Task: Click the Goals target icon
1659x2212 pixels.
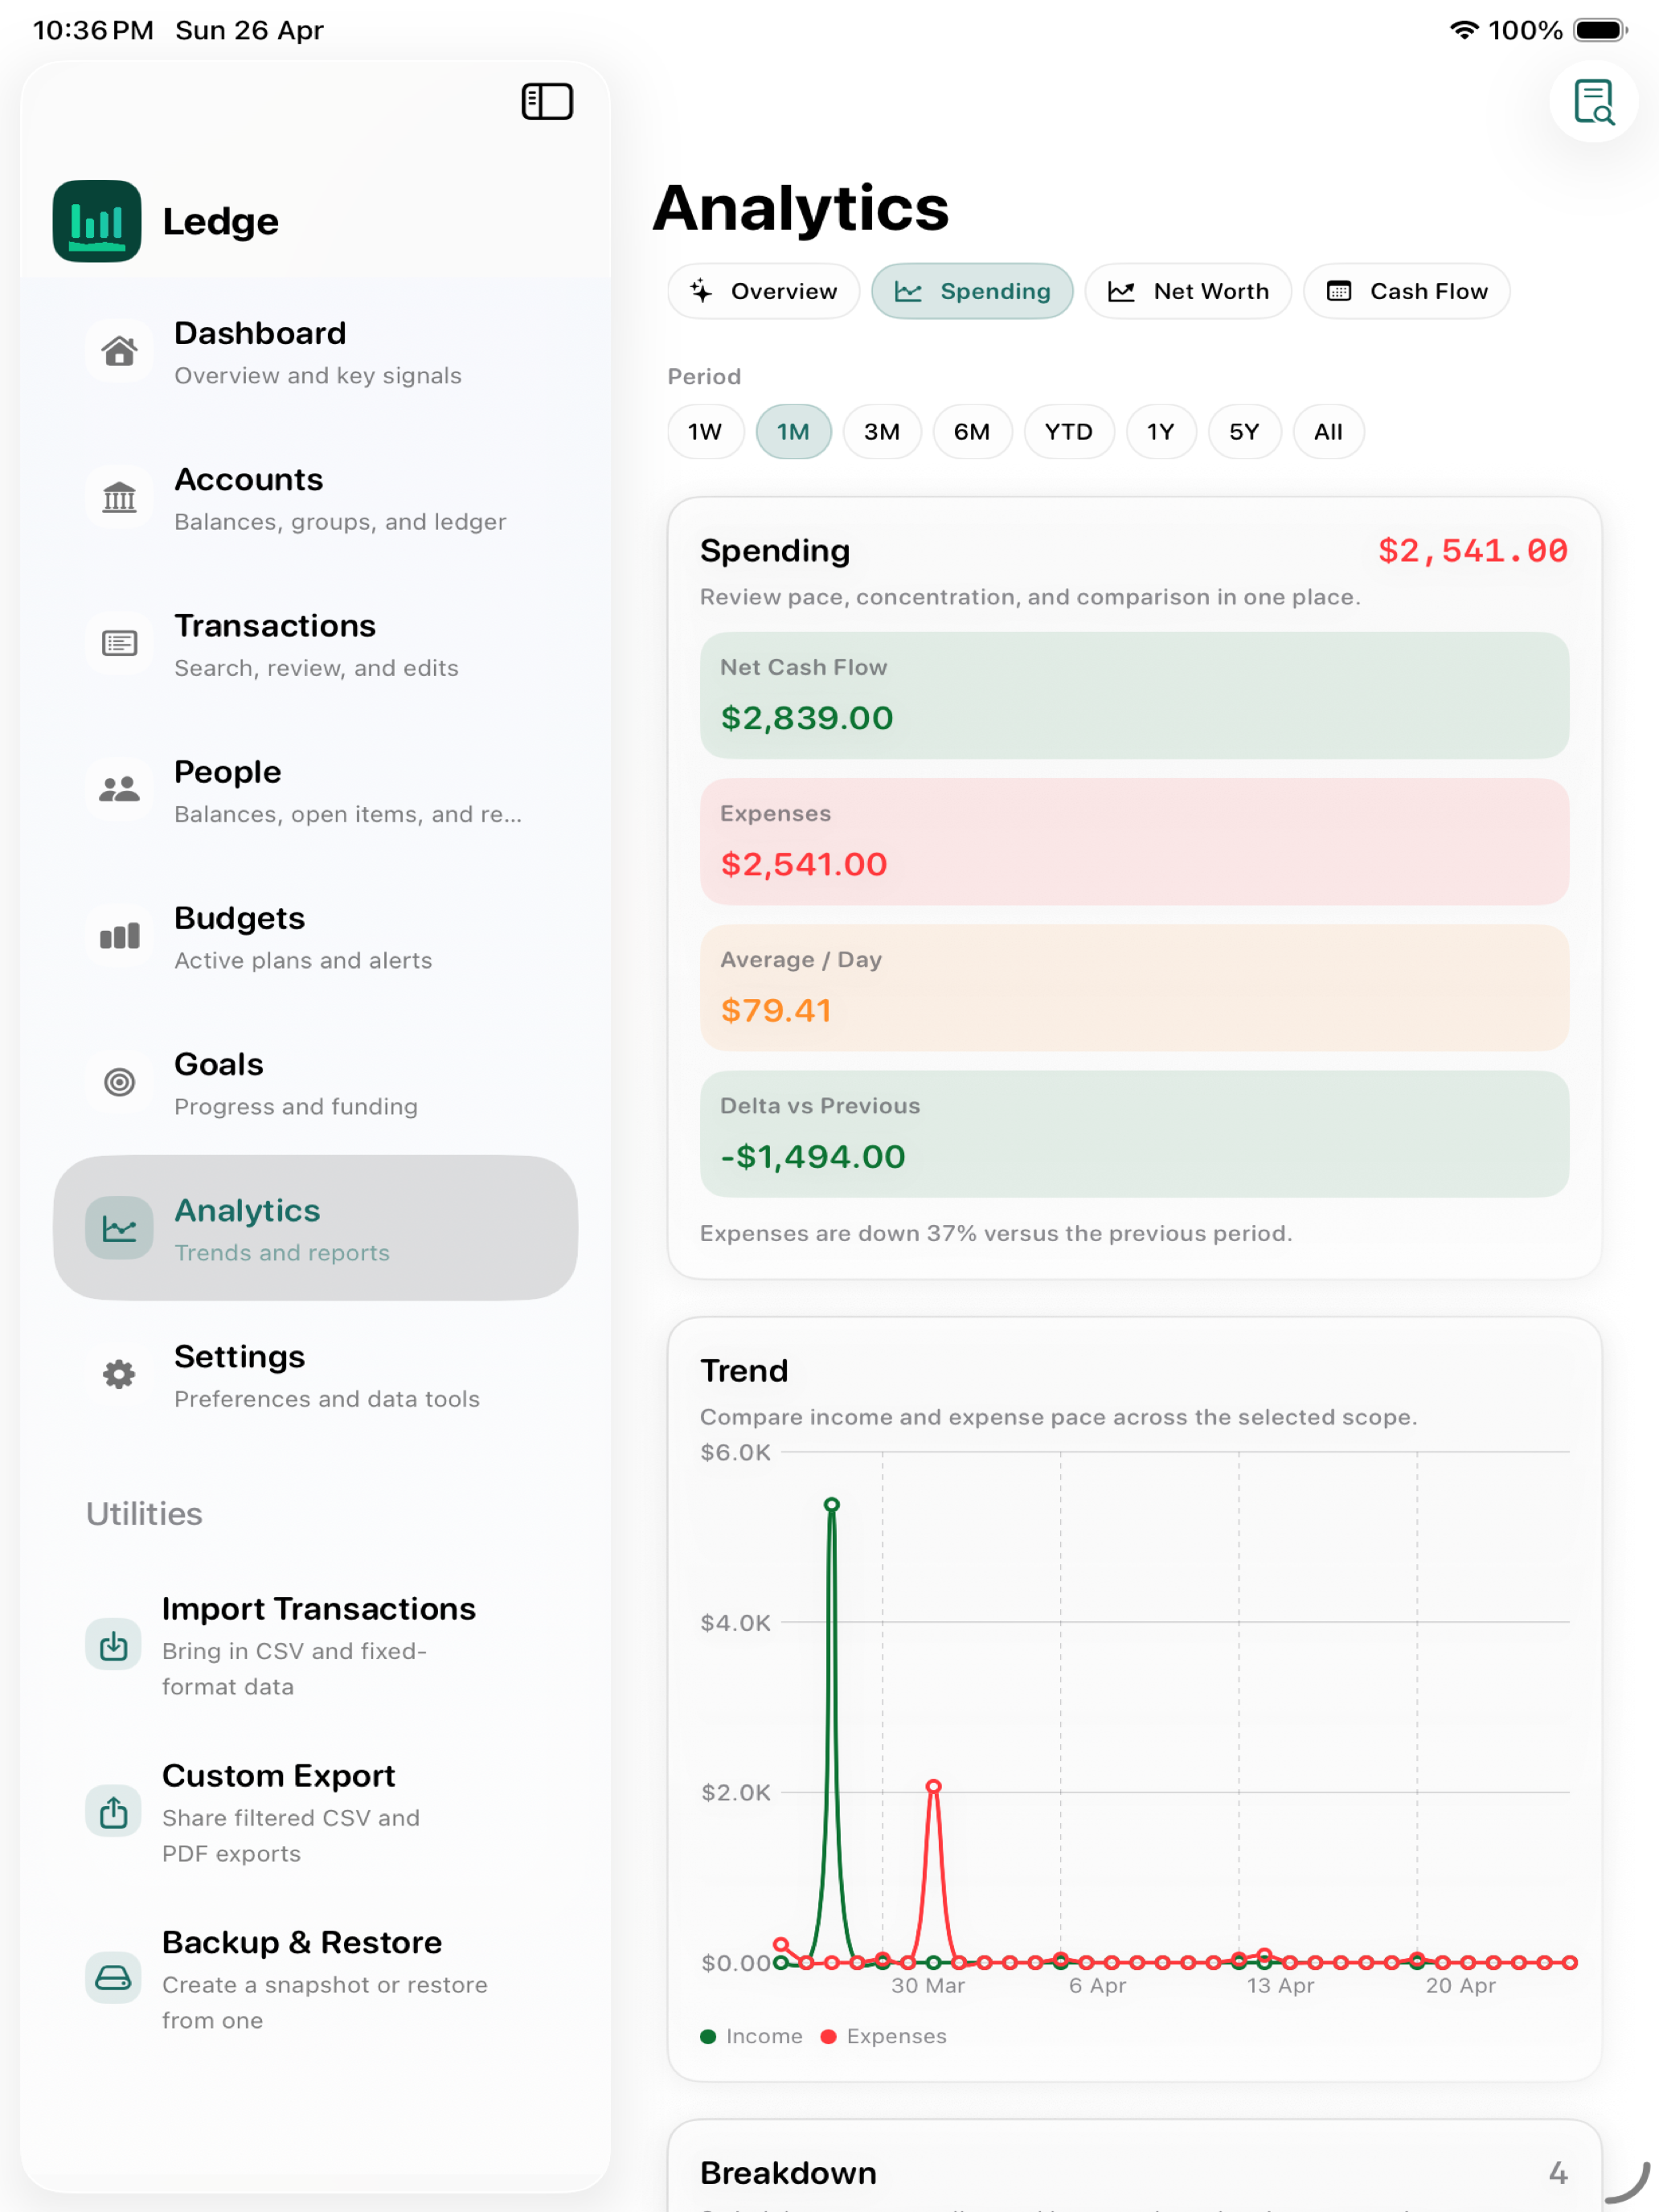Action: [x=119, y=1082]
